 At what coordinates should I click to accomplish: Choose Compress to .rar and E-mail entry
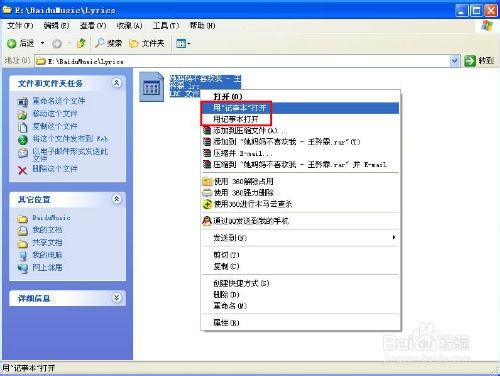click(x=300, y=164)
